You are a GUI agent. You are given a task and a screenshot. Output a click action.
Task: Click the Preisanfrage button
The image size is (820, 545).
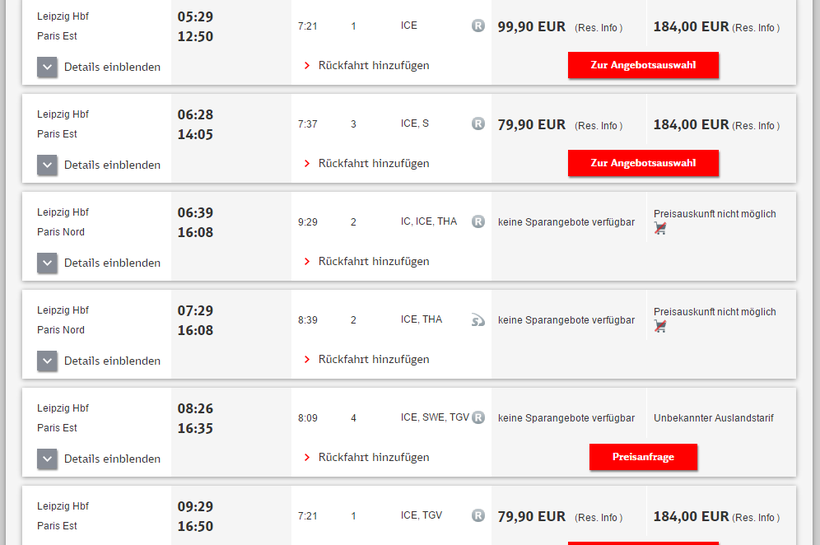(643, 457)
